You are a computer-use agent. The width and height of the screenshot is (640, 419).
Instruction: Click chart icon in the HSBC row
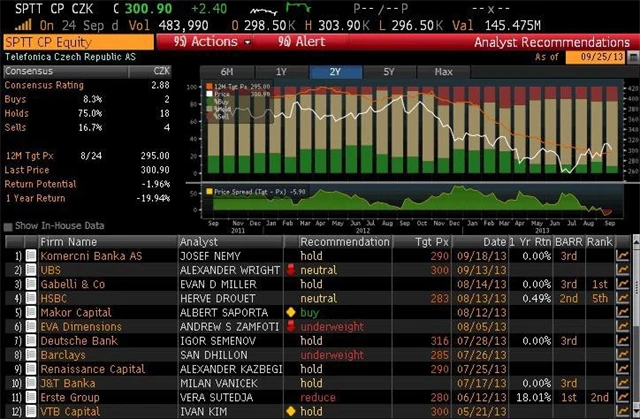click(x=624, y=298)
